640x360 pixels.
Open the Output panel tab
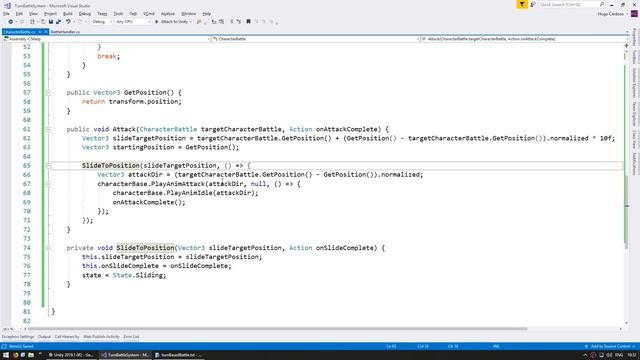coord(44,337)
